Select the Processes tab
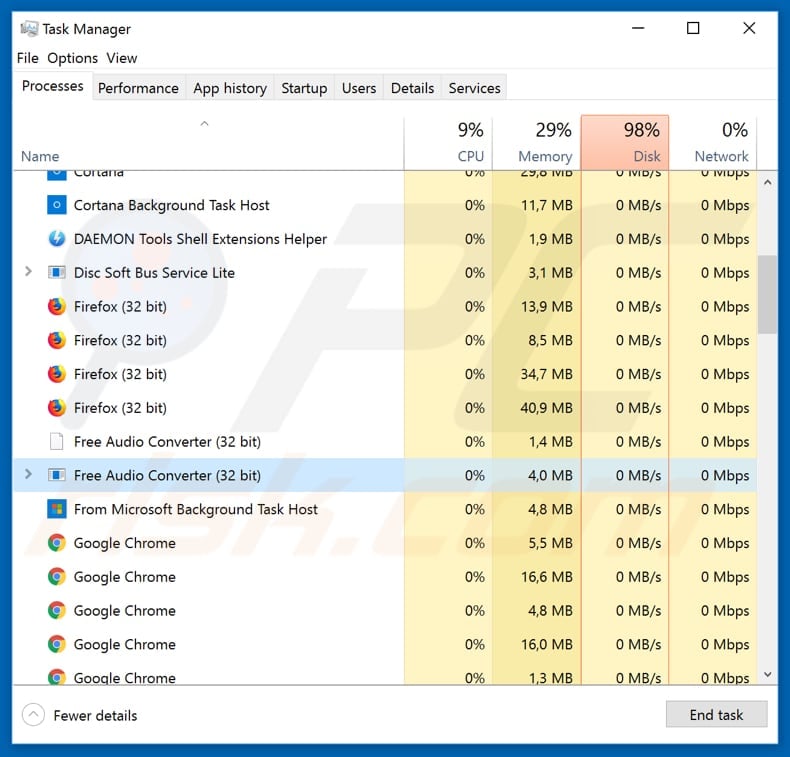 [x=52, y=86]
